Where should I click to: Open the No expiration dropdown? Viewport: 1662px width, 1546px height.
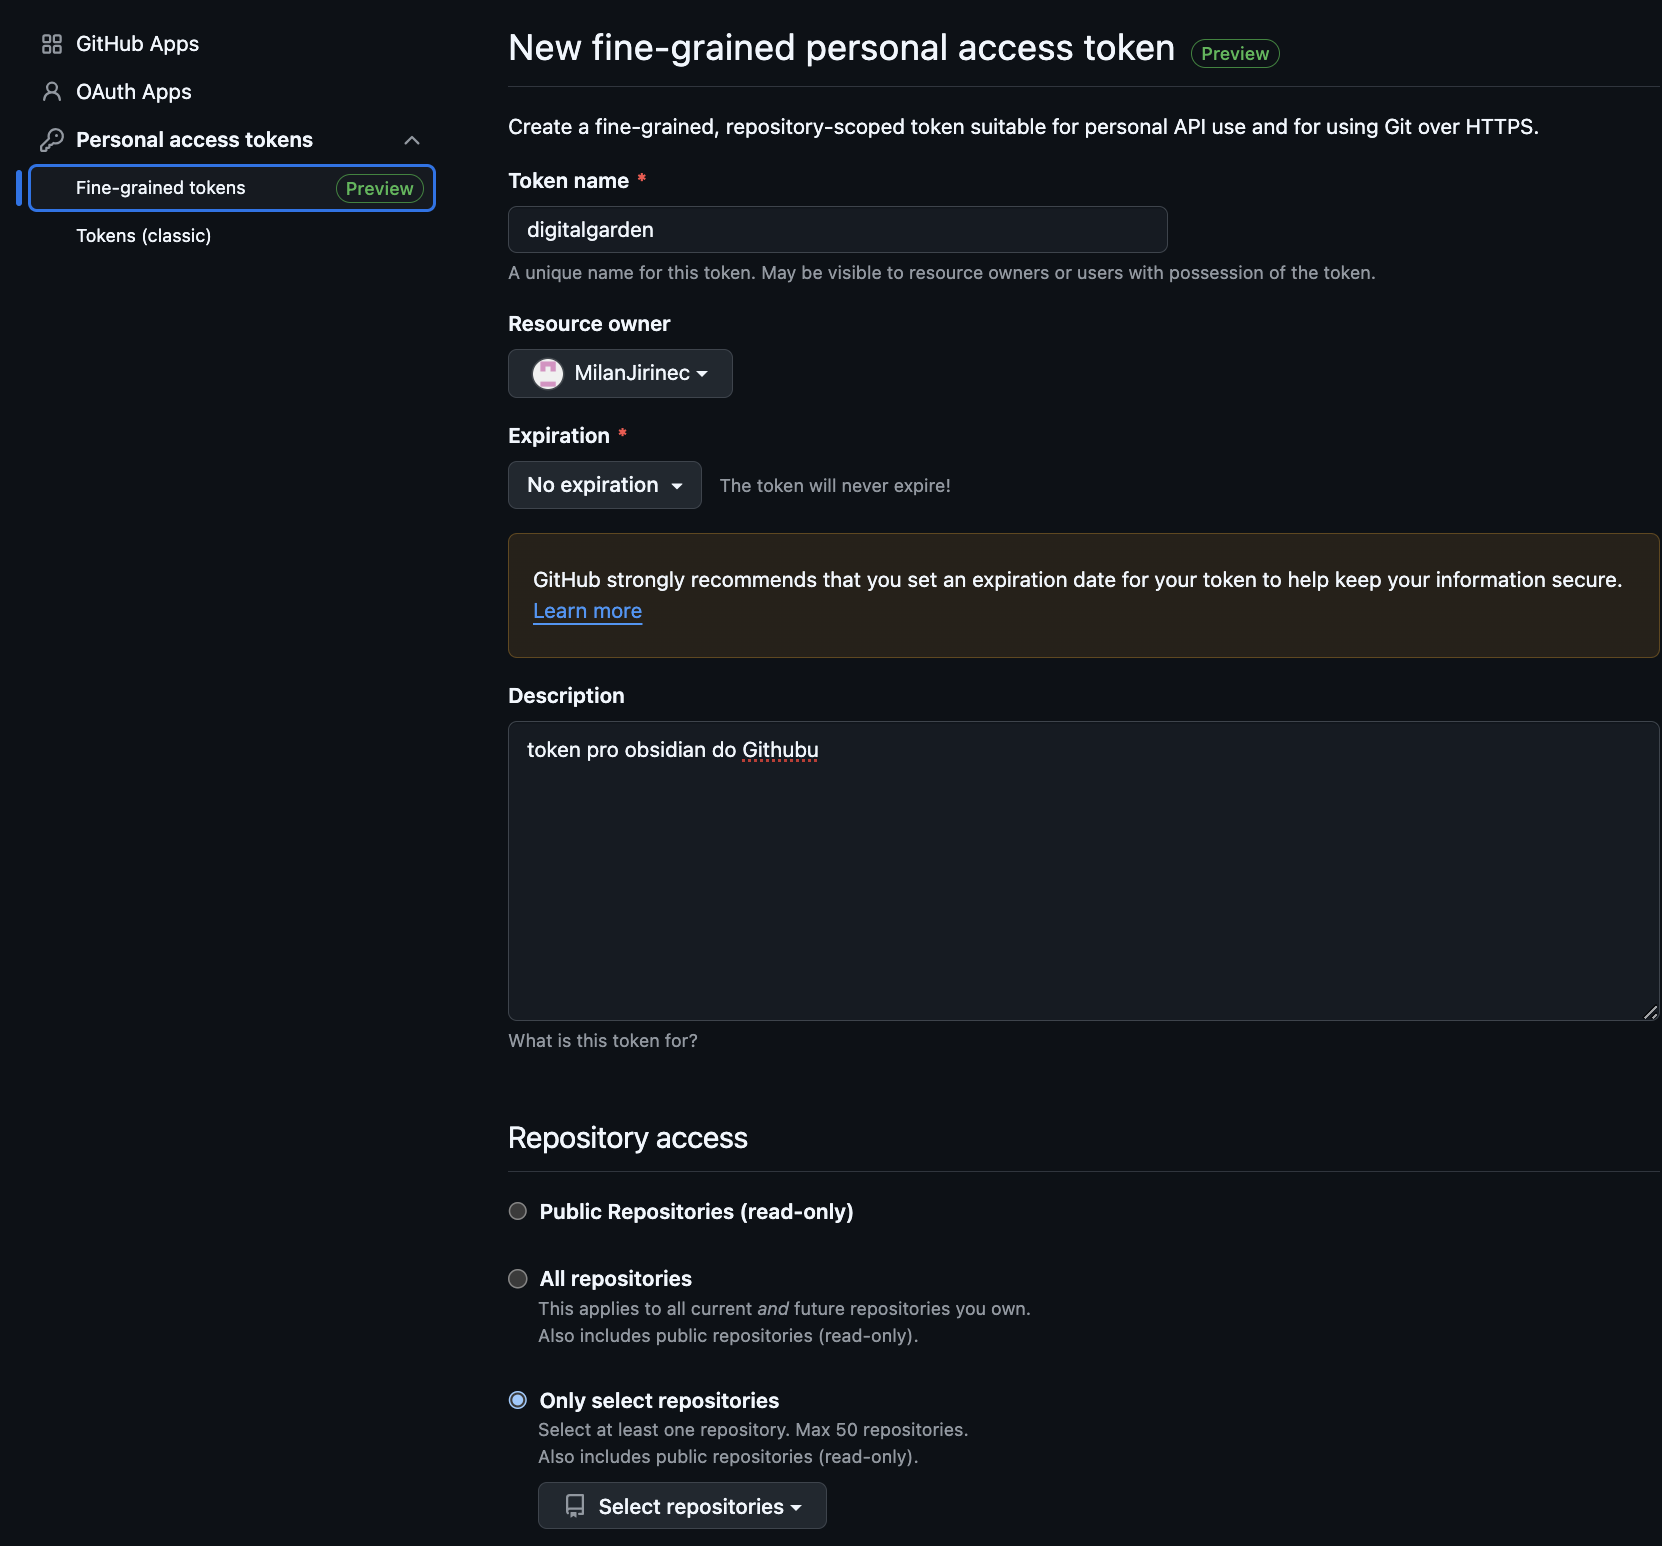[x=605, y=485]
